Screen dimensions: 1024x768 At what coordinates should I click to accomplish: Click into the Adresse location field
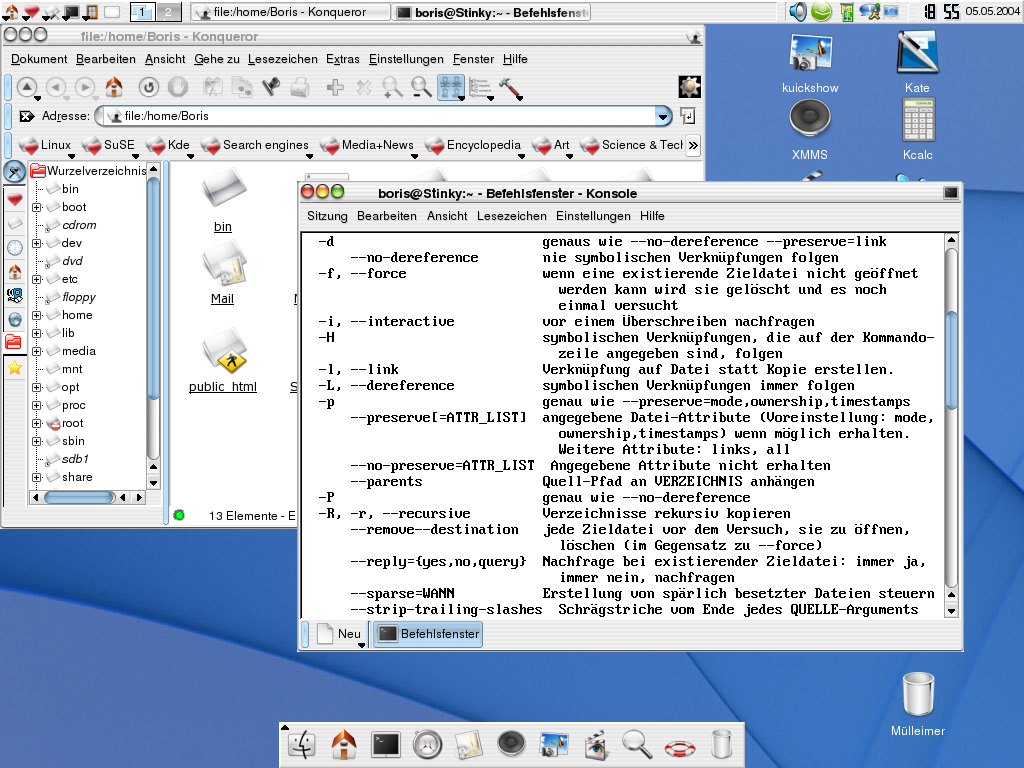tap(381, 116)
